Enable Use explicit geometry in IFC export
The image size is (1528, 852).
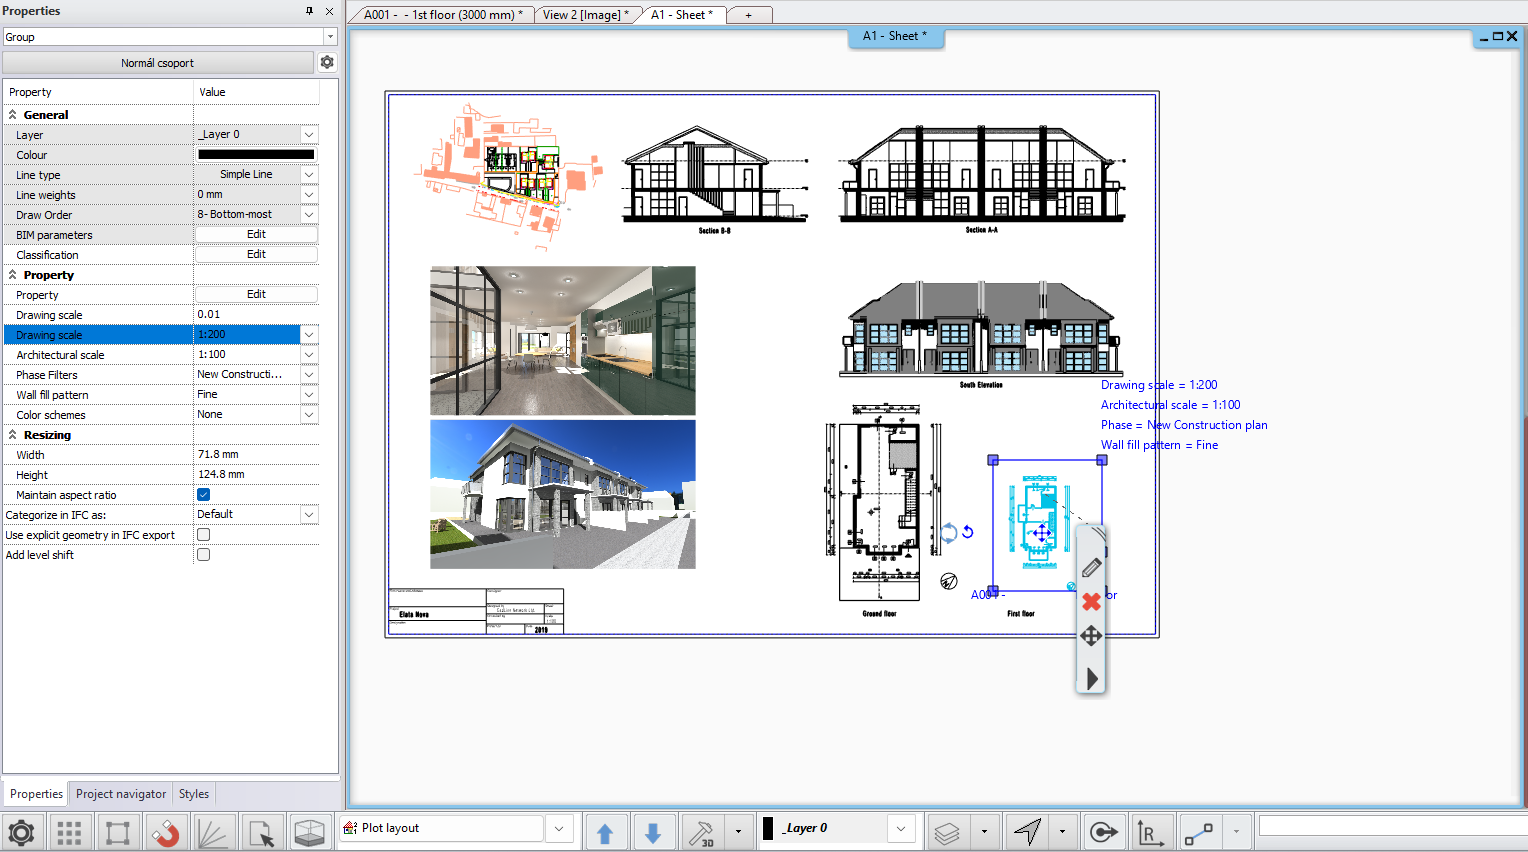click(204, 534)
